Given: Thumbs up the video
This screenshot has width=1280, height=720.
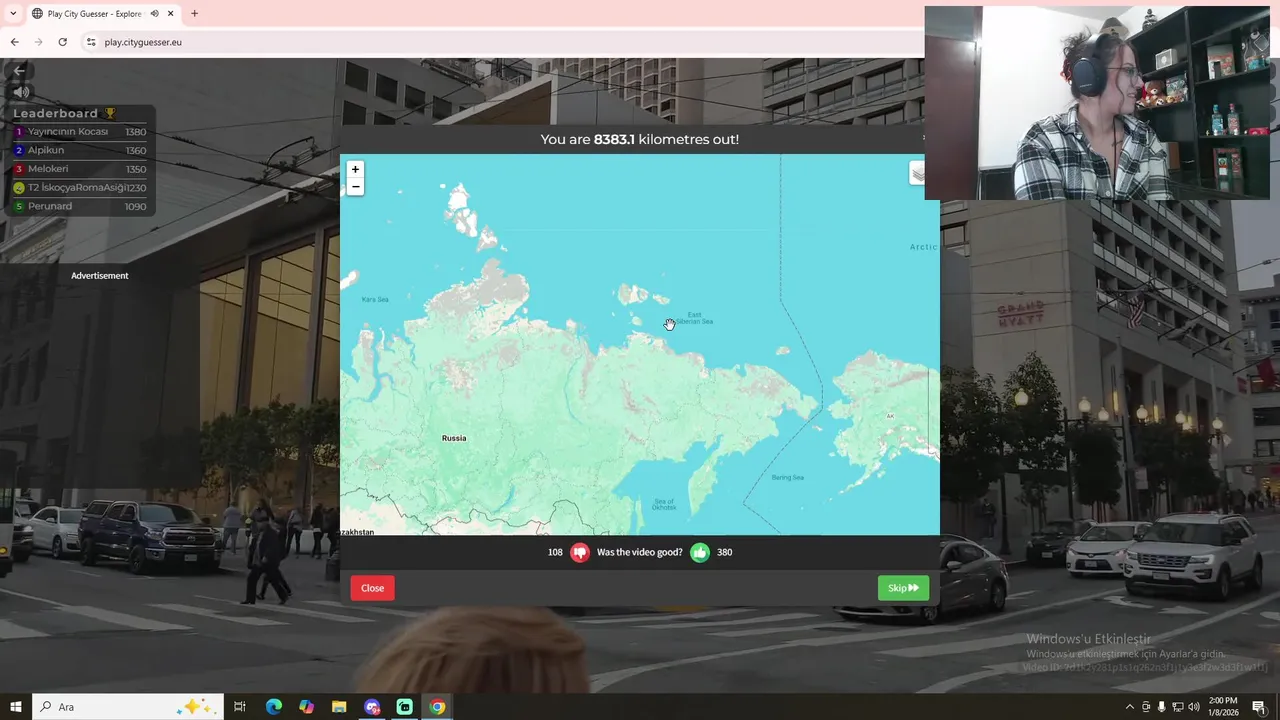Looking at the screenshot, I should click(x=700, y=552).
